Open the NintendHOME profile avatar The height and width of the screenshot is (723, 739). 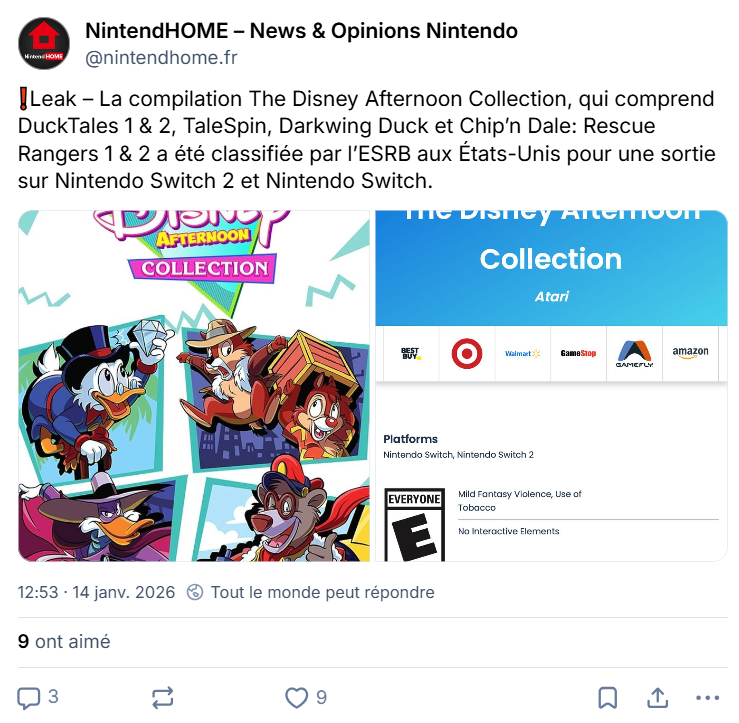click(x=44, y=43)
